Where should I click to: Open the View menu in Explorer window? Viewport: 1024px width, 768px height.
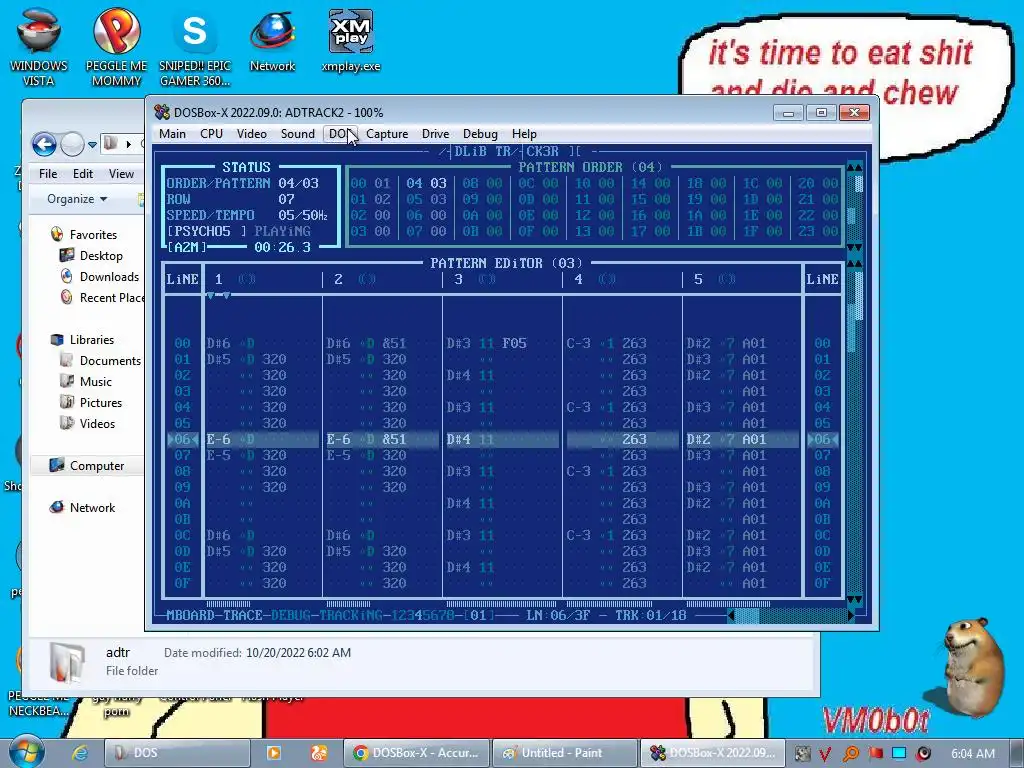pyautogui.click(x=121, y=174)
